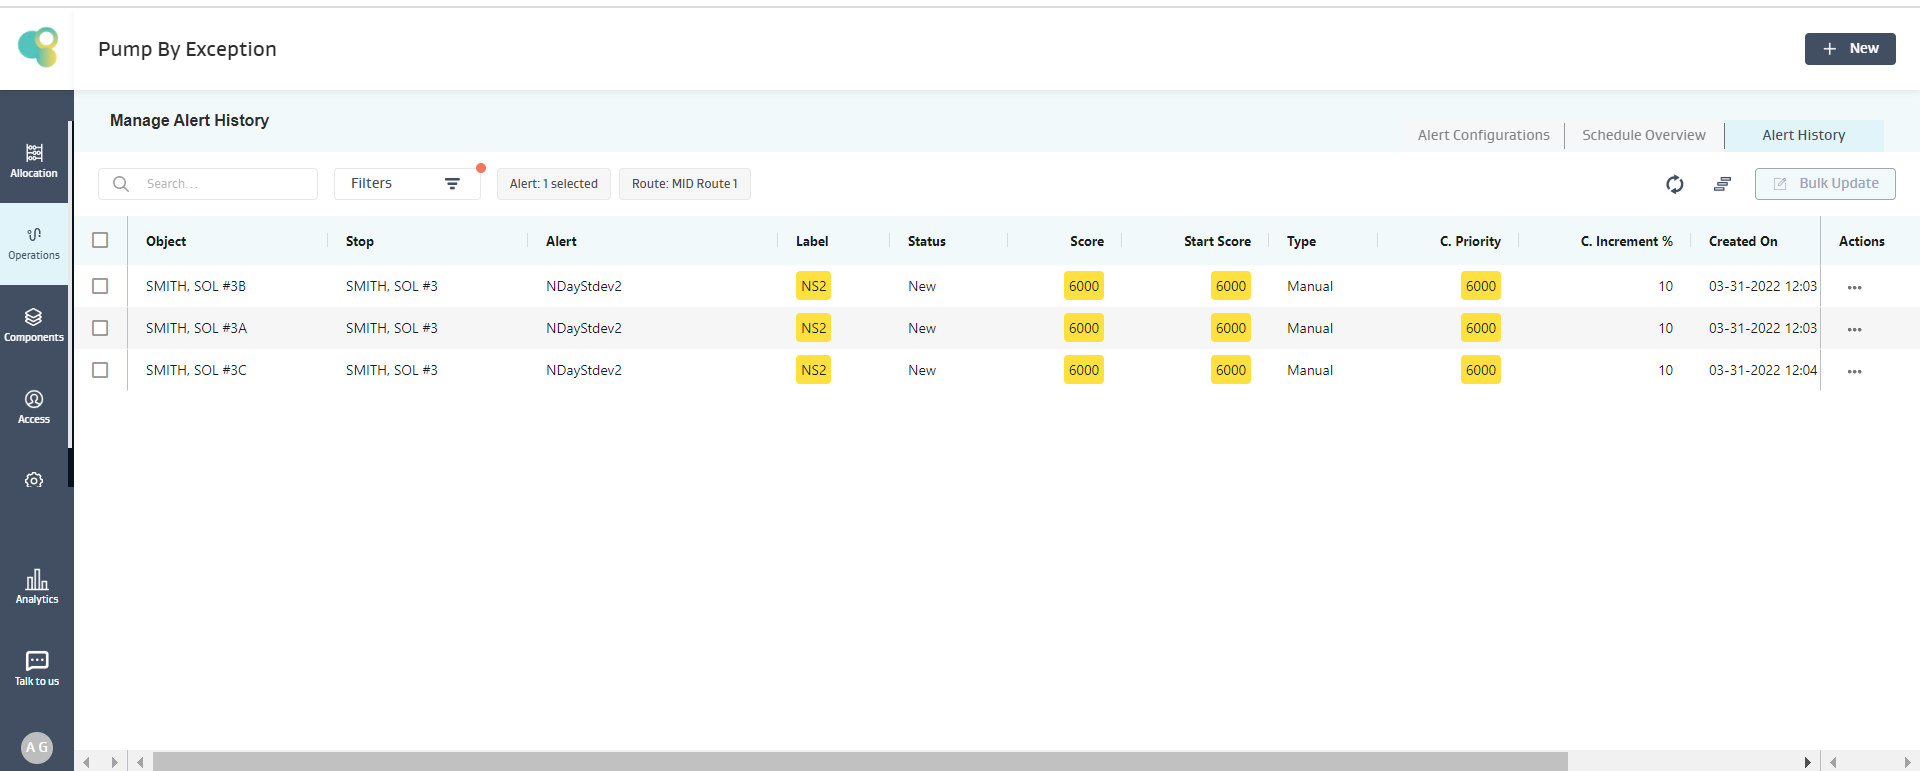Open the Talk to us chat
The width and height of the screenshot is (1920, 771).
37,668
